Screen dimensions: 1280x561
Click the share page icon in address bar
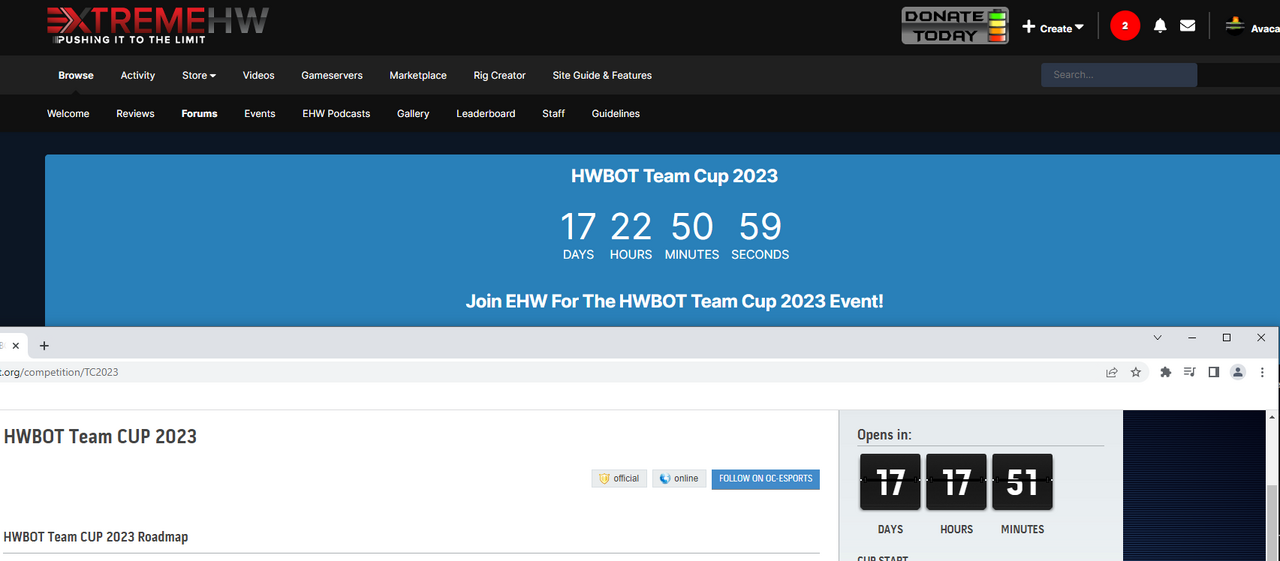1111,372
